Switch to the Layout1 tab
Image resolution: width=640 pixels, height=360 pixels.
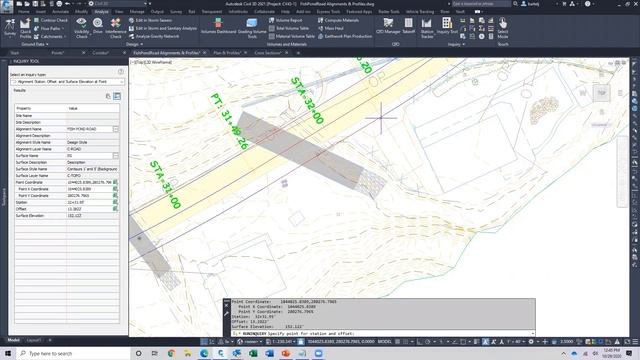(x=34, y=340)
